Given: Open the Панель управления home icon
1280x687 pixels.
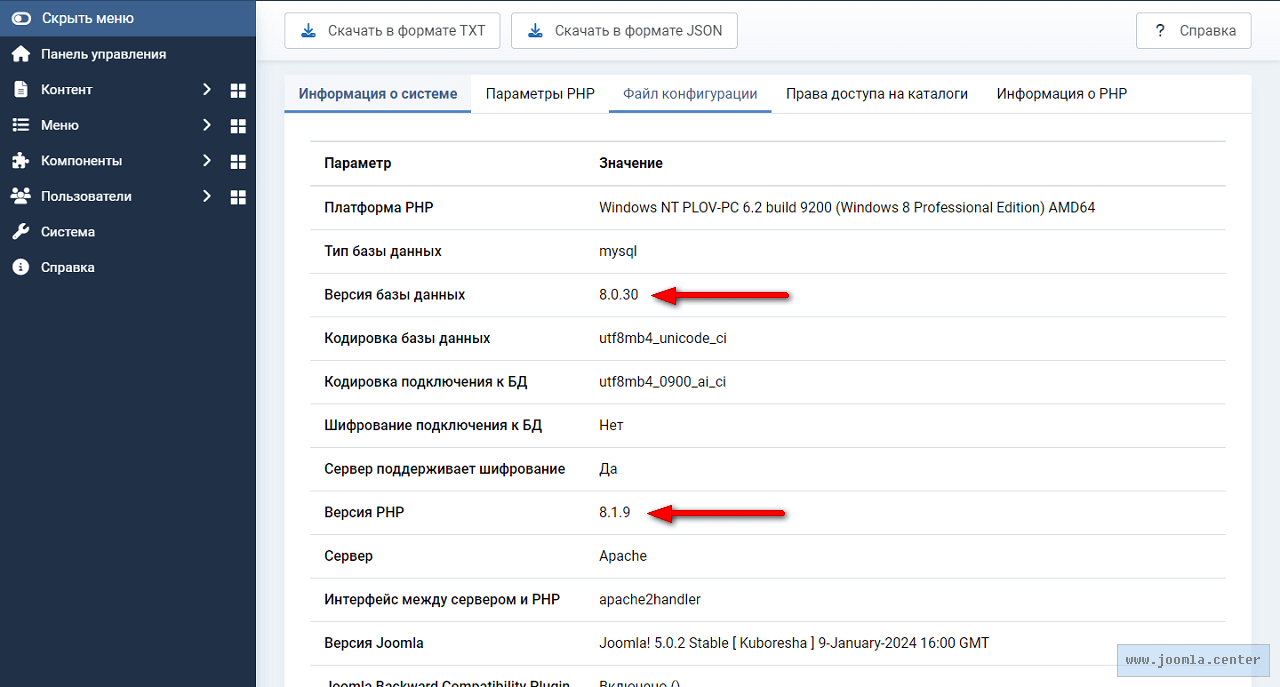Looking at the screenshot, I should pyautogui.click(x=21, y=54).
